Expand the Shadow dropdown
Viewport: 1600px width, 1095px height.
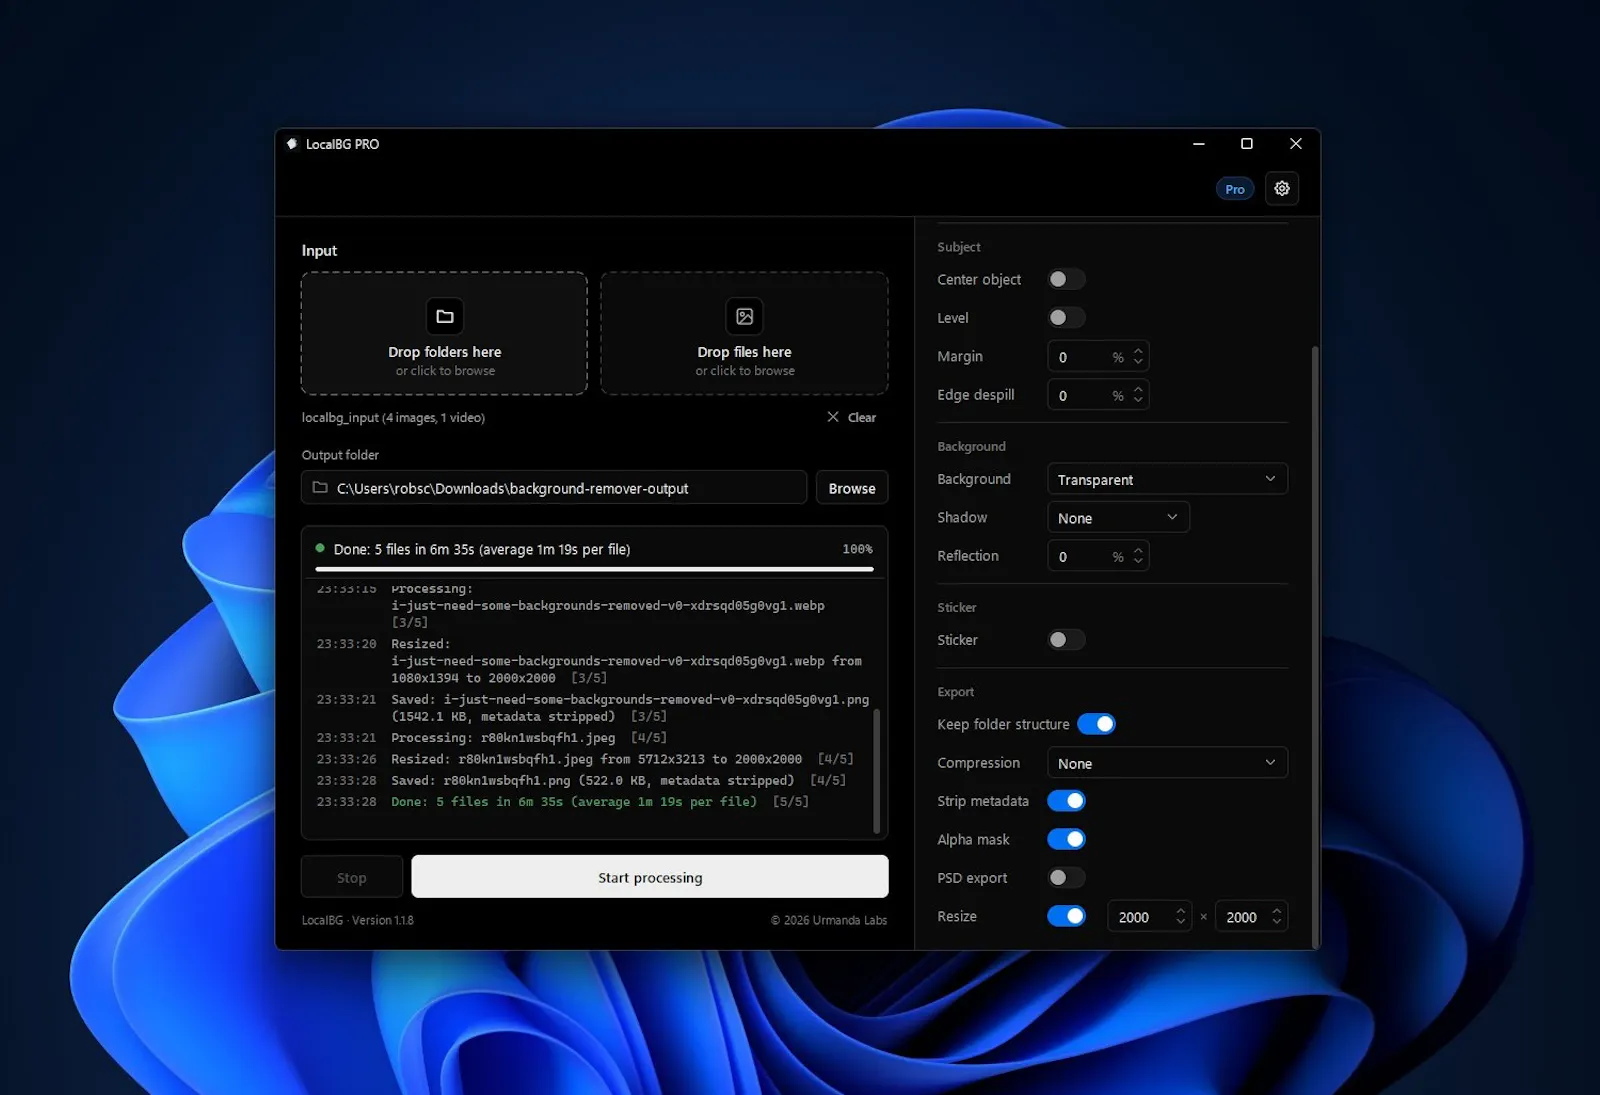coord(1118,517)
